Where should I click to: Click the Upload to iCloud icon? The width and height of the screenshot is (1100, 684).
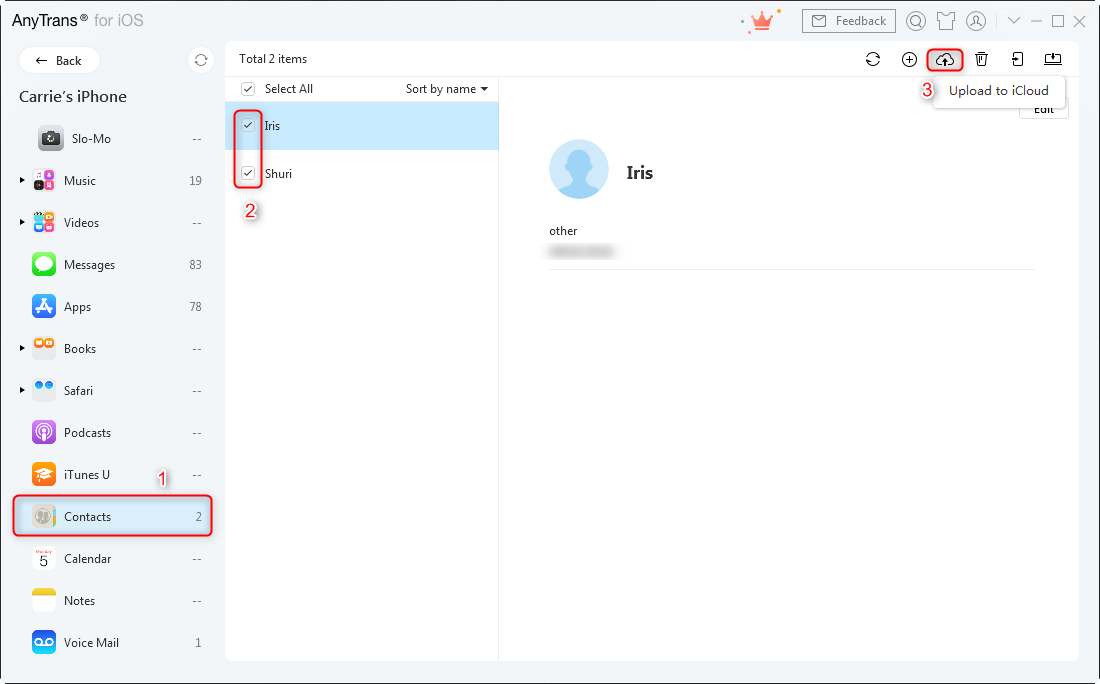click(945, 60)
